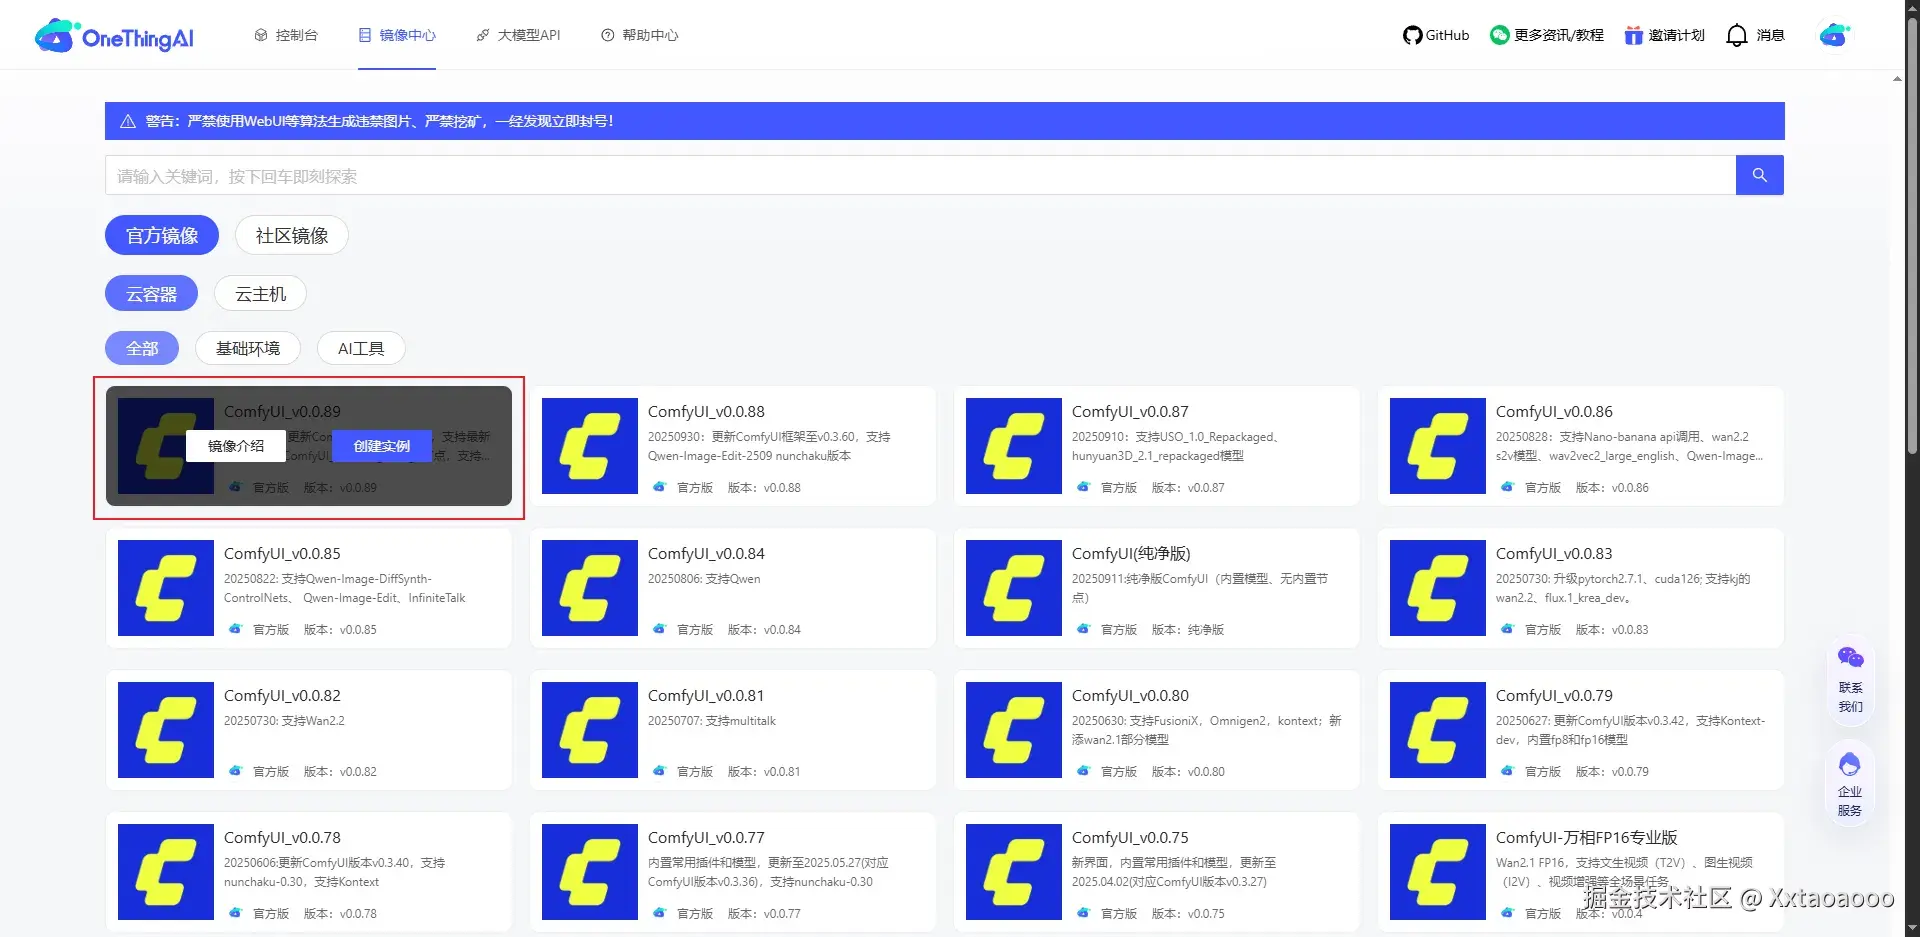Switch filter to 社区镜像
Image resolution: width=1920 pixels, height=937 pixels.
click(291, 235)
